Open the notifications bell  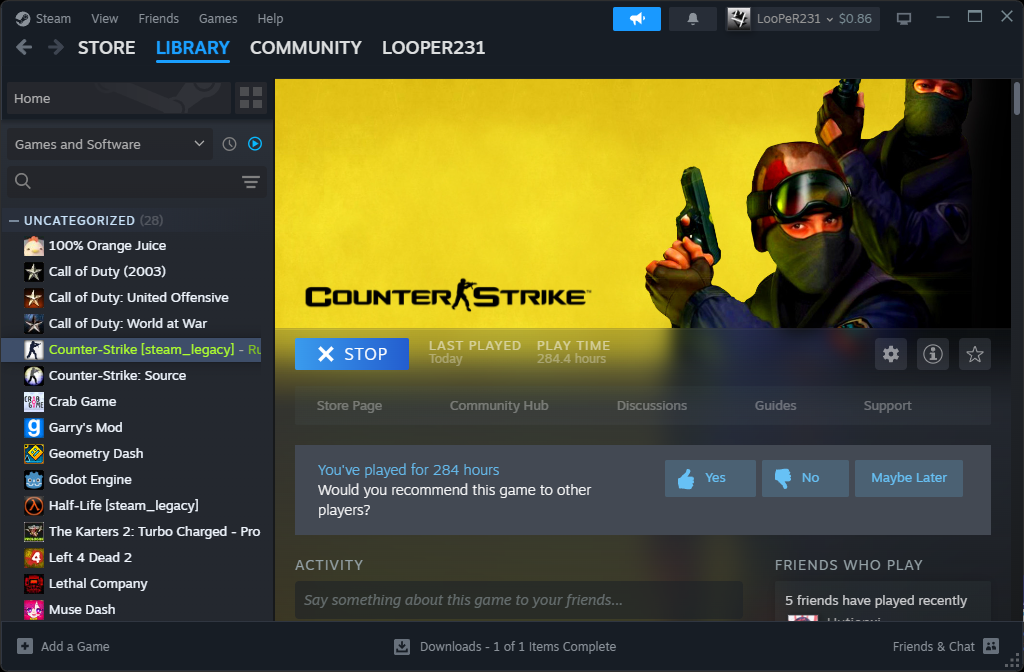(692, 19)
